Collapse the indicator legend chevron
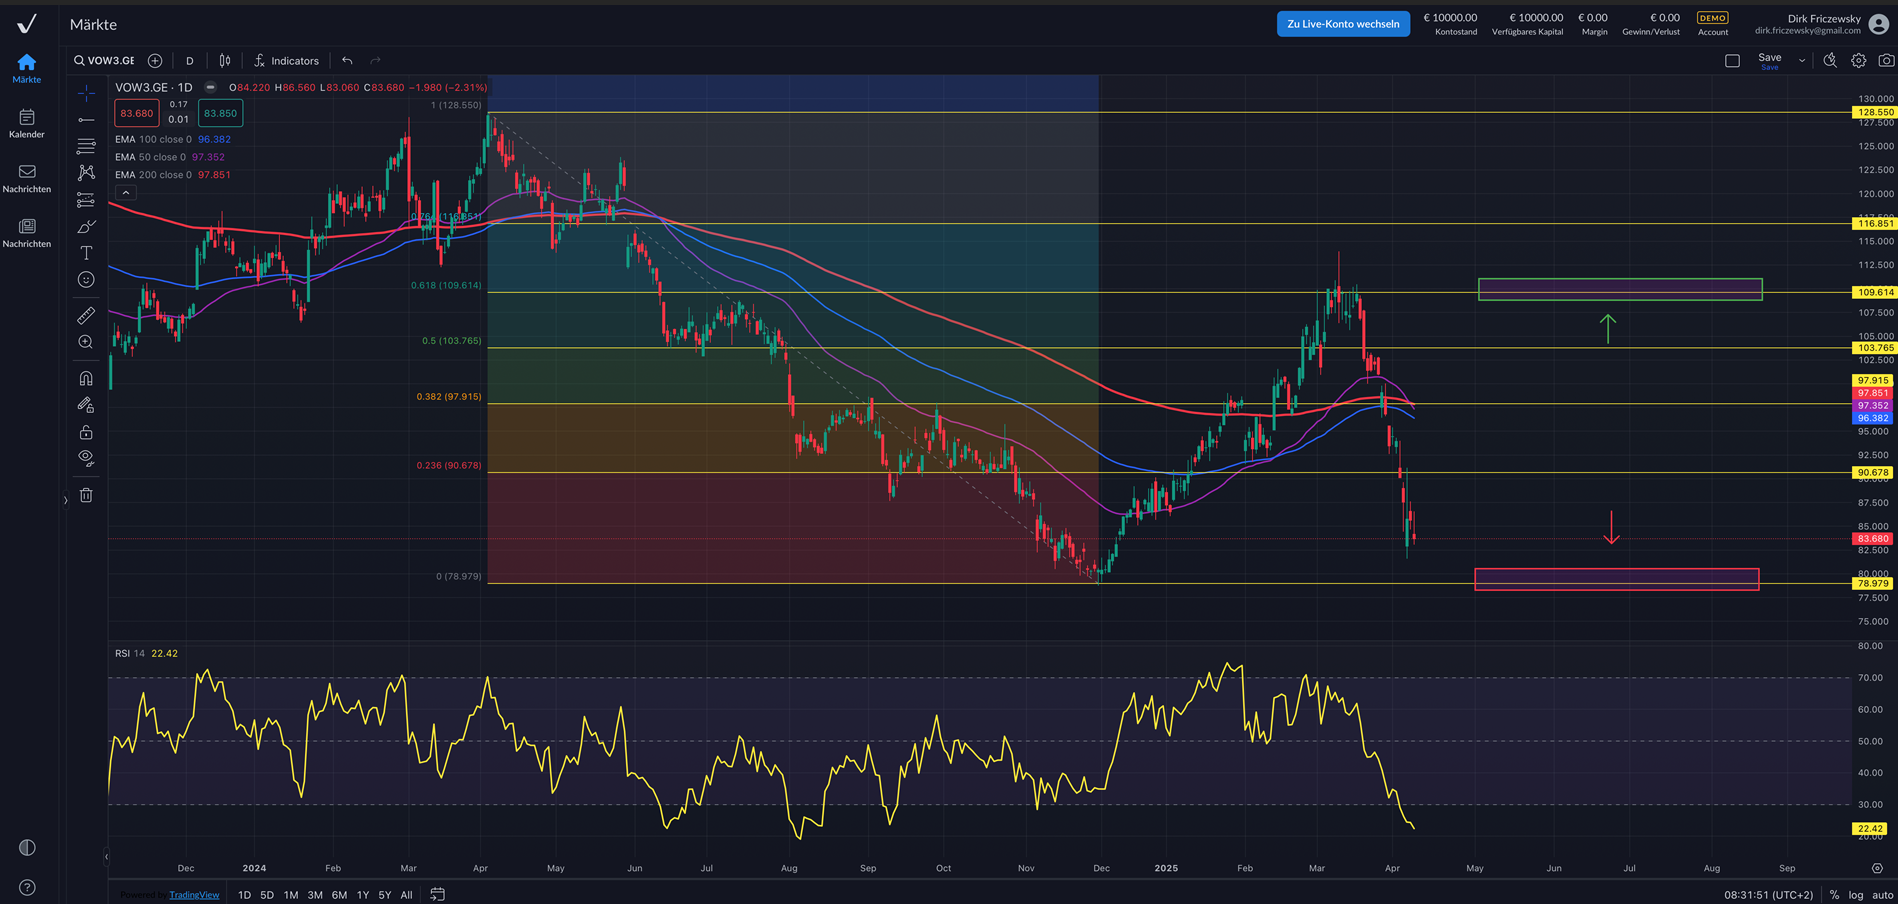 [126, 192]
